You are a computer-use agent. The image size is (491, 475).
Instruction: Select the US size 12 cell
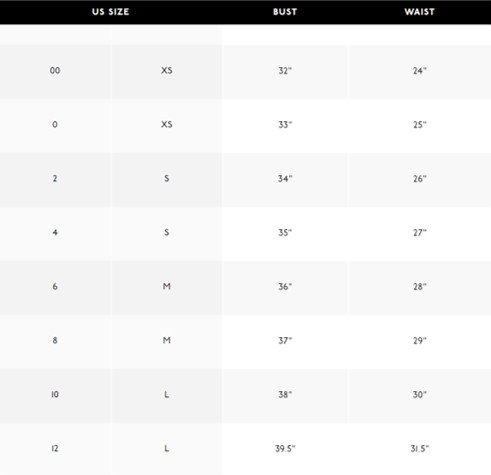pos(55,448)
